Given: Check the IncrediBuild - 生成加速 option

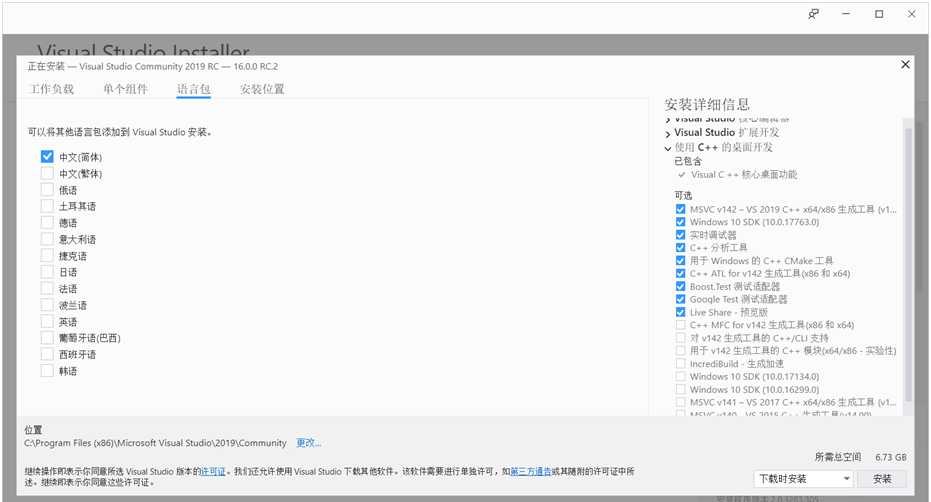Looking at the screenshot, I should [x=680, y=364].
